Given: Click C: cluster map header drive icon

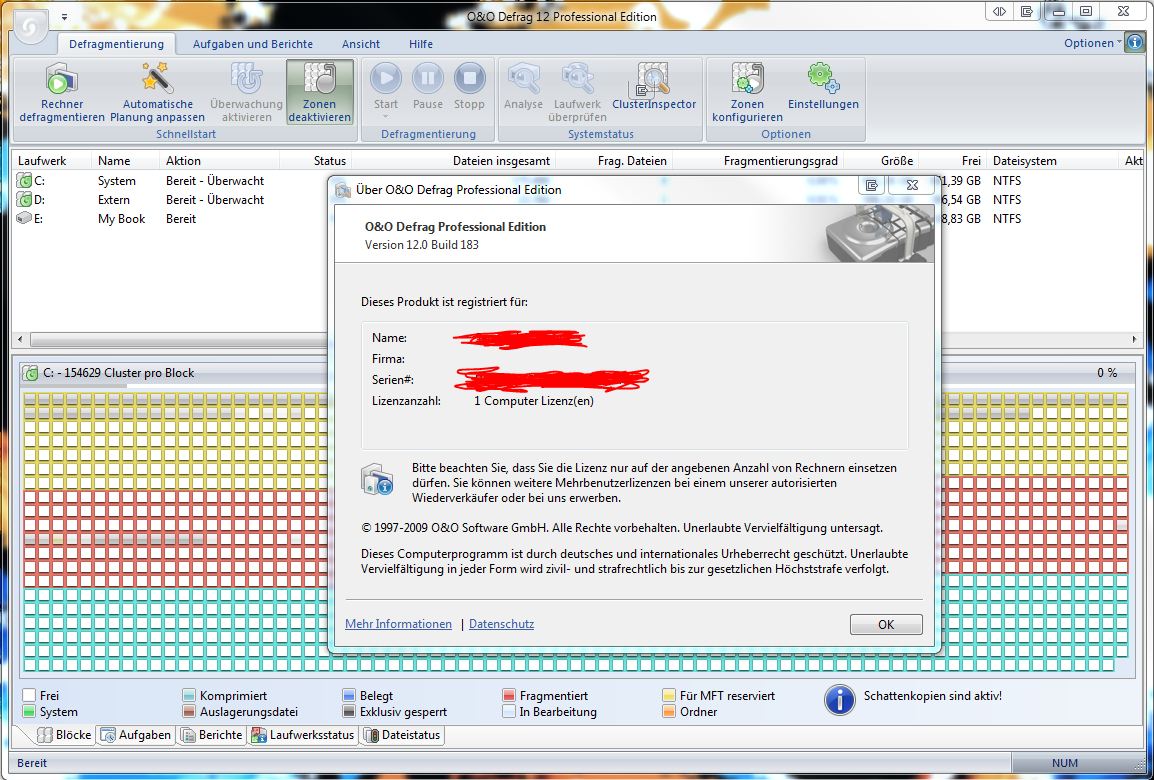Looking at the screenshot, I should tap(31, 373).
